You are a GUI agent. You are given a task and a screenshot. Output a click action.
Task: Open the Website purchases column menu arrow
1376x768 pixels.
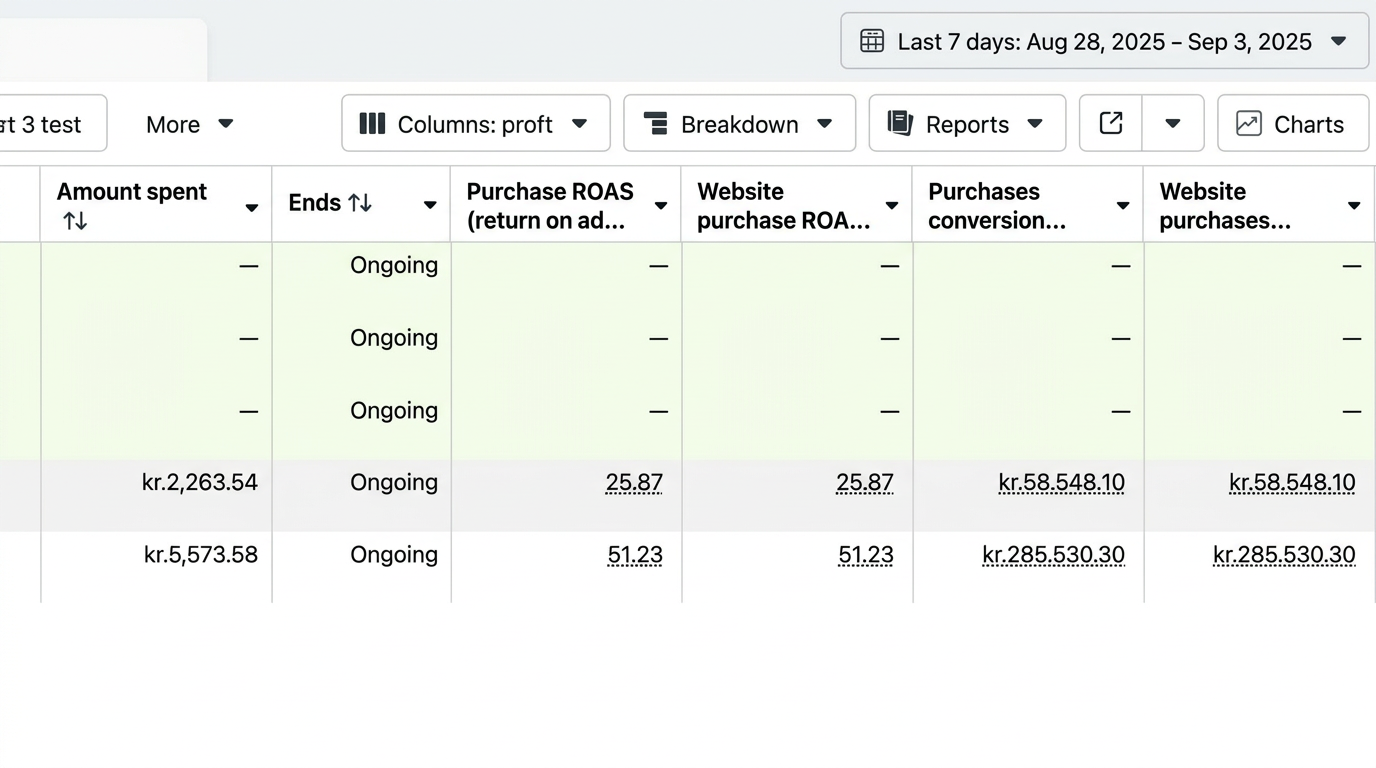[1354, 206]
